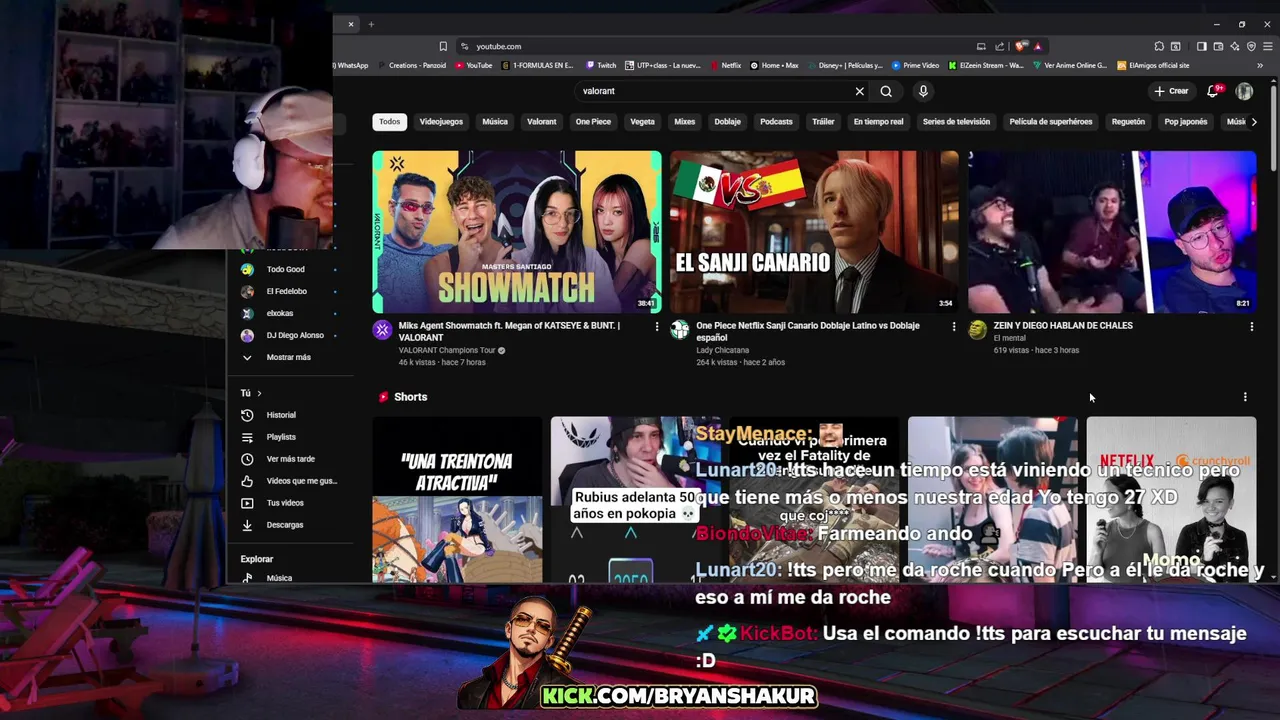Click the Lady Chicatana channel avatar
This screenshot has height=720, width=1280.
[x=680, y=330]
